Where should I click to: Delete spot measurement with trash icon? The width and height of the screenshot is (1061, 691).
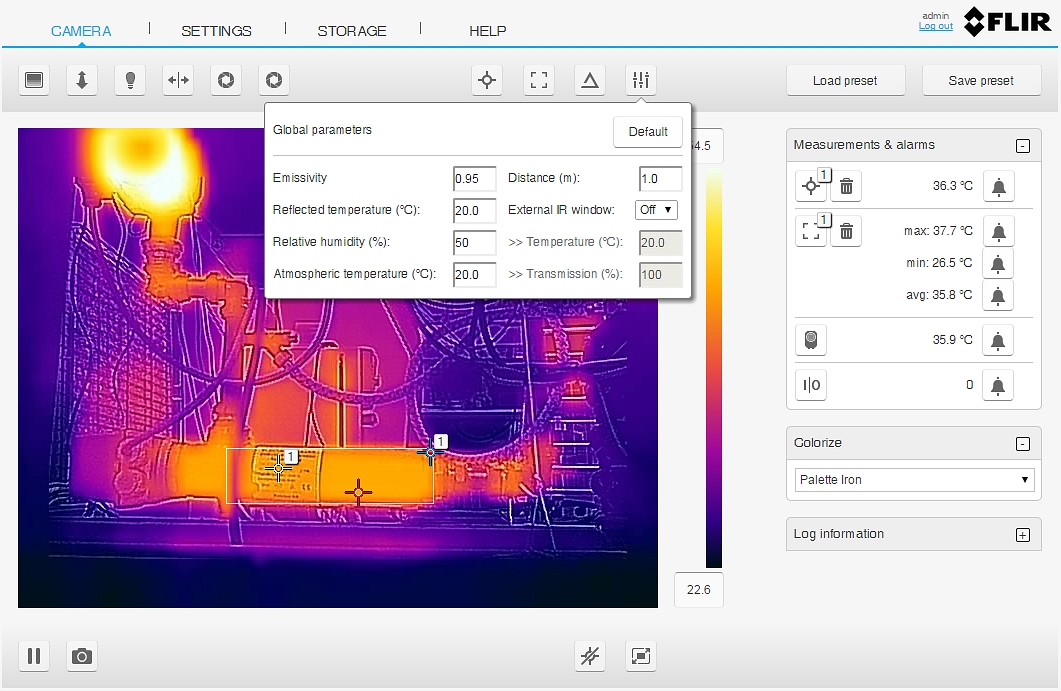[846, 186]
